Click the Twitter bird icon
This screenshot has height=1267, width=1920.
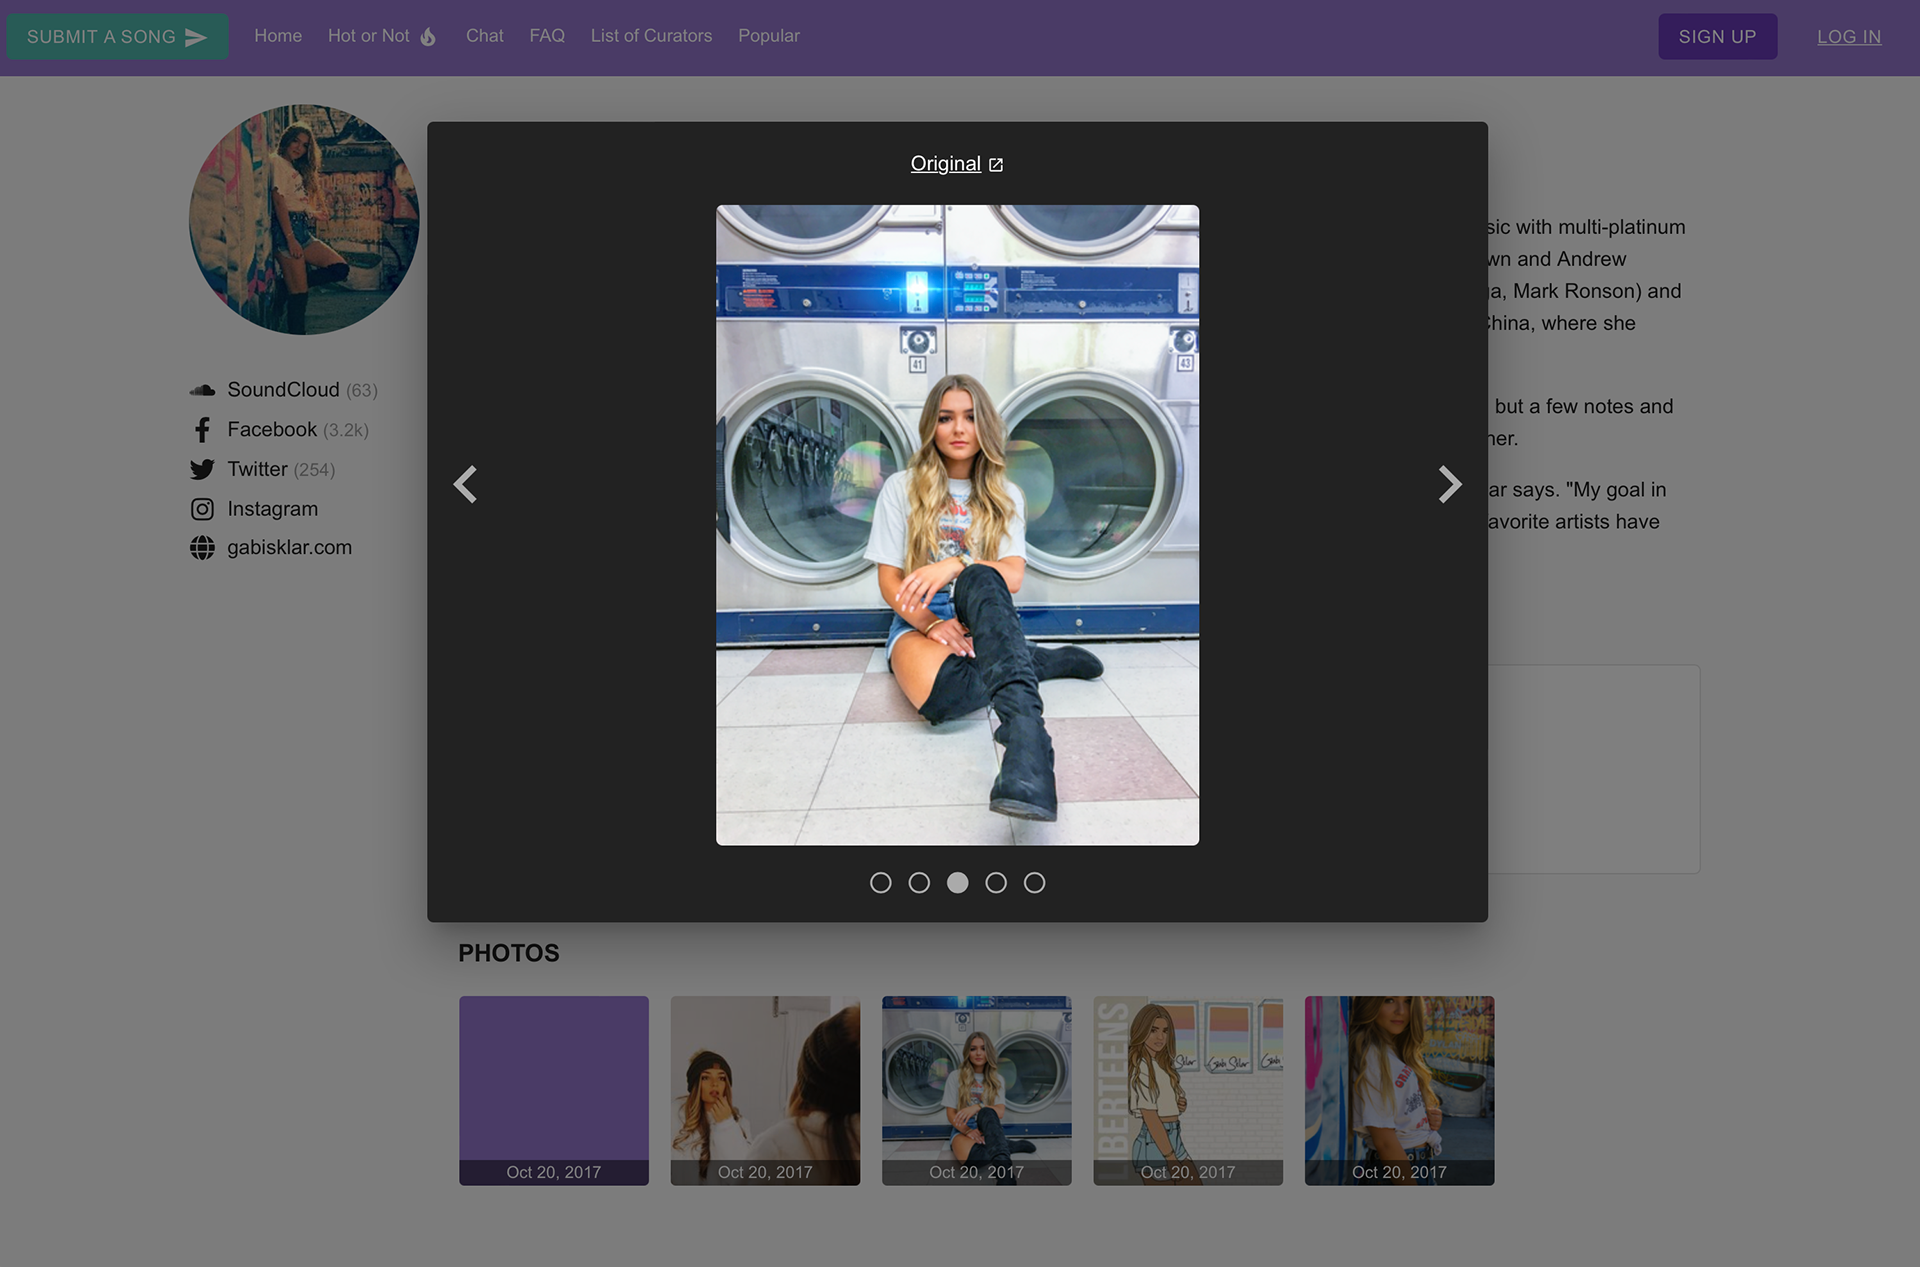coord(202,469)
